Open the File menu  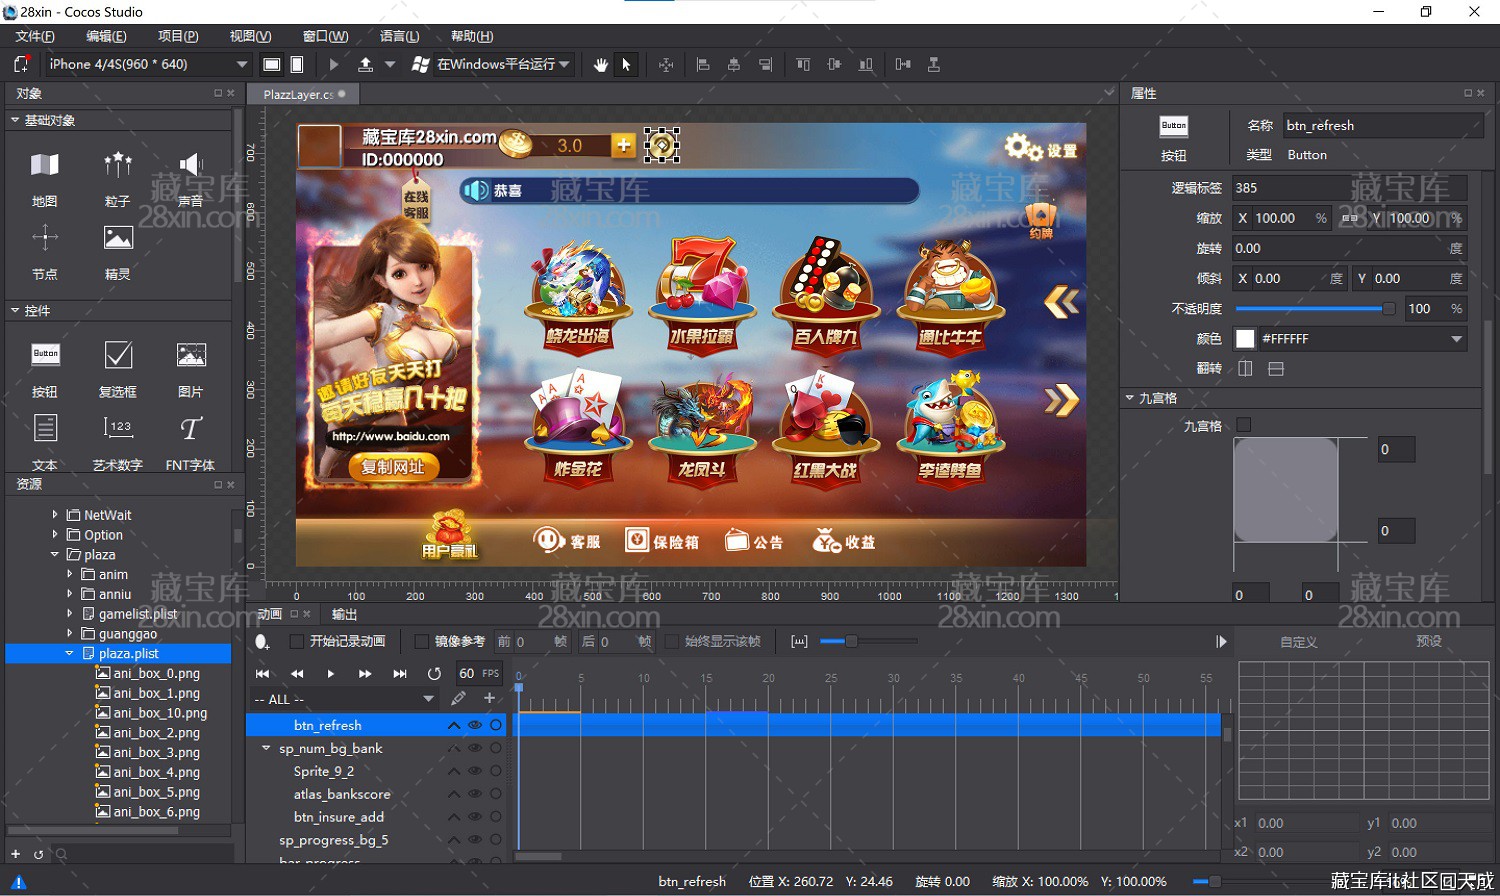35,36
